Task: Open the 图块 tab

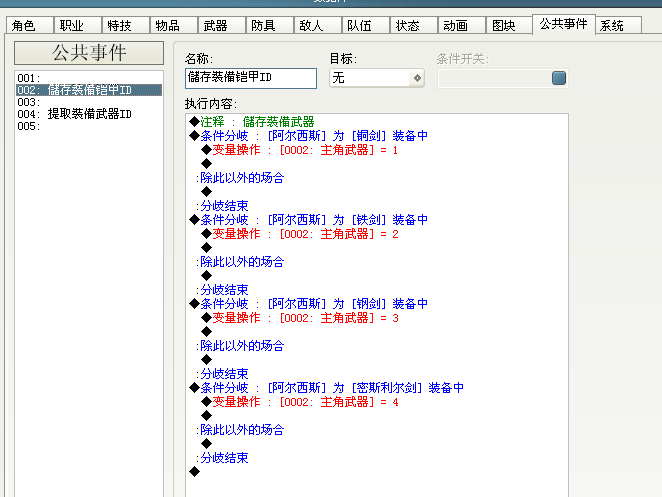Action: pyautogui.click(x=510, y=25)
